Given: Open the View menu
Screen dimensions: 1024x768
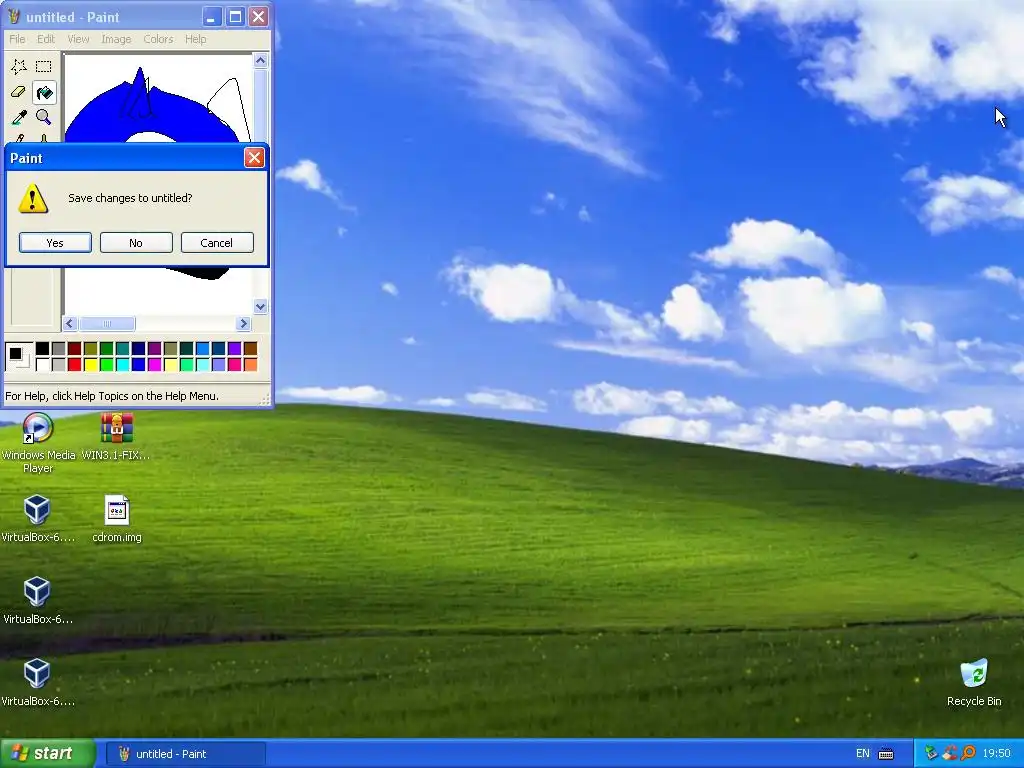Looking at the screenshot, I should (78, 39).
